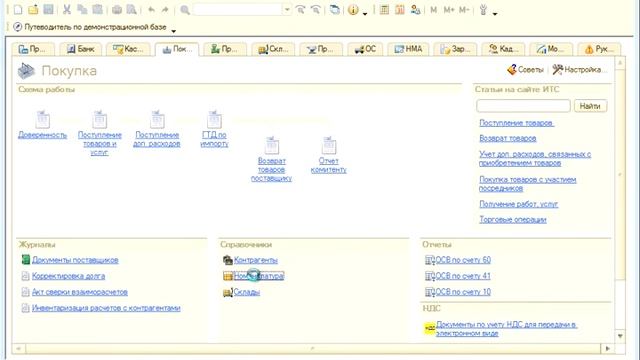Click the M- memory button
This screenshot has width=640, height=360.
click(x=464, y=9)
